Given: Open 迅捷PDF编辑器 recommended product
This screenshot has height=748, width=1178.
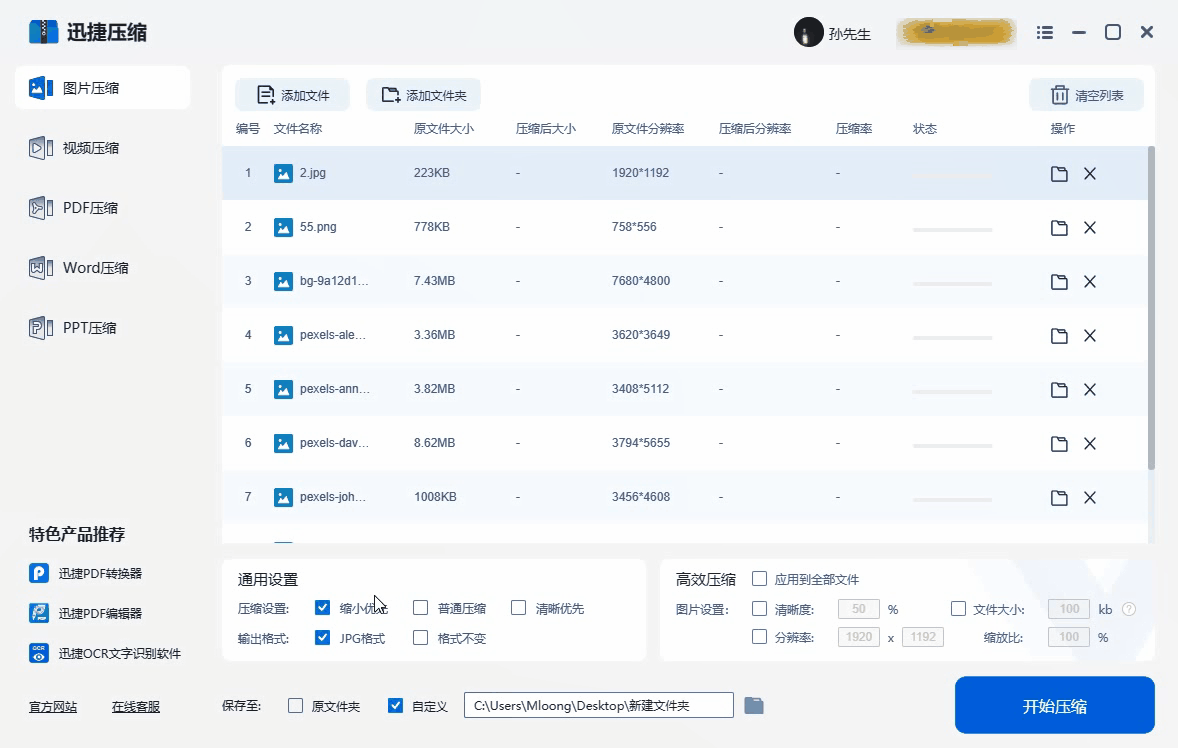Looking at the screenshot, I should (86, 613).
